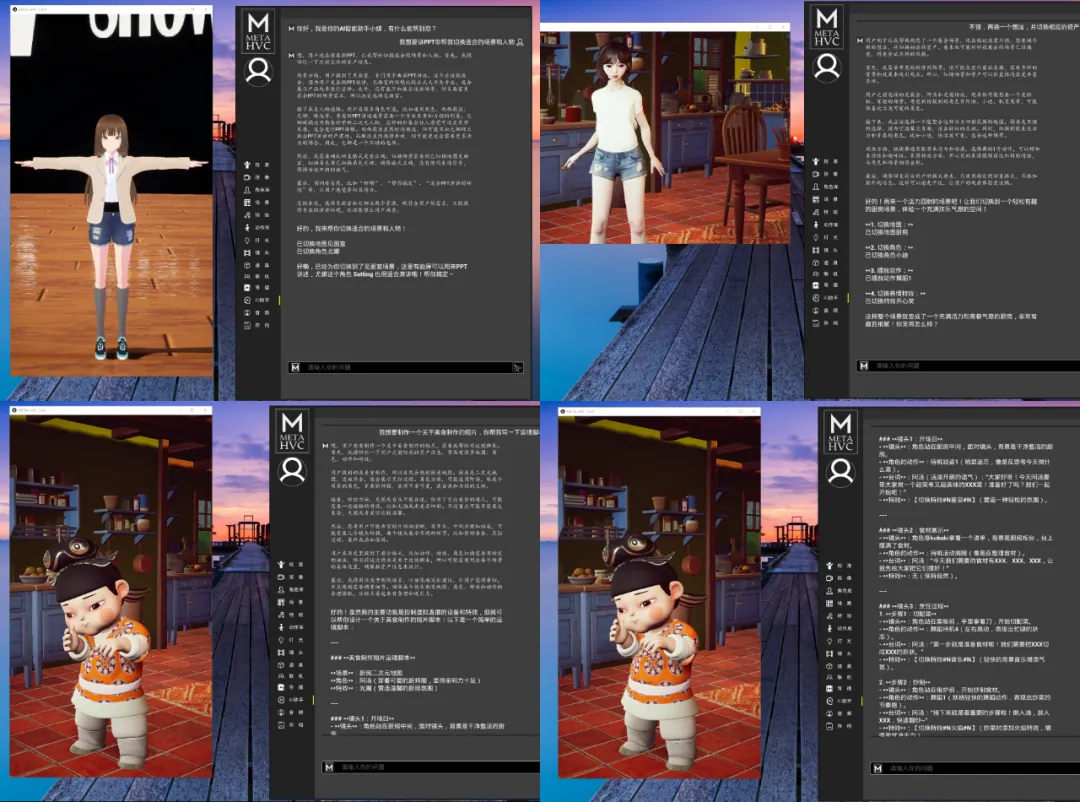Click user profile avatar in the top-left window
The image size is (1080, 802).
point(258,71)
